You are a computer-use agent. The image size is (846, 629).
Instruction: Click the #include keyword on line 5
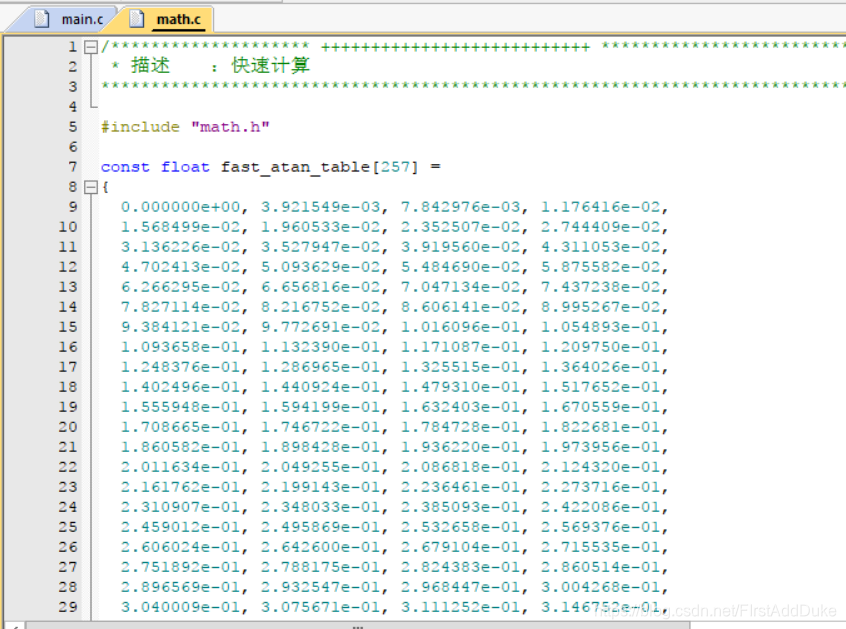pos(140,127)
